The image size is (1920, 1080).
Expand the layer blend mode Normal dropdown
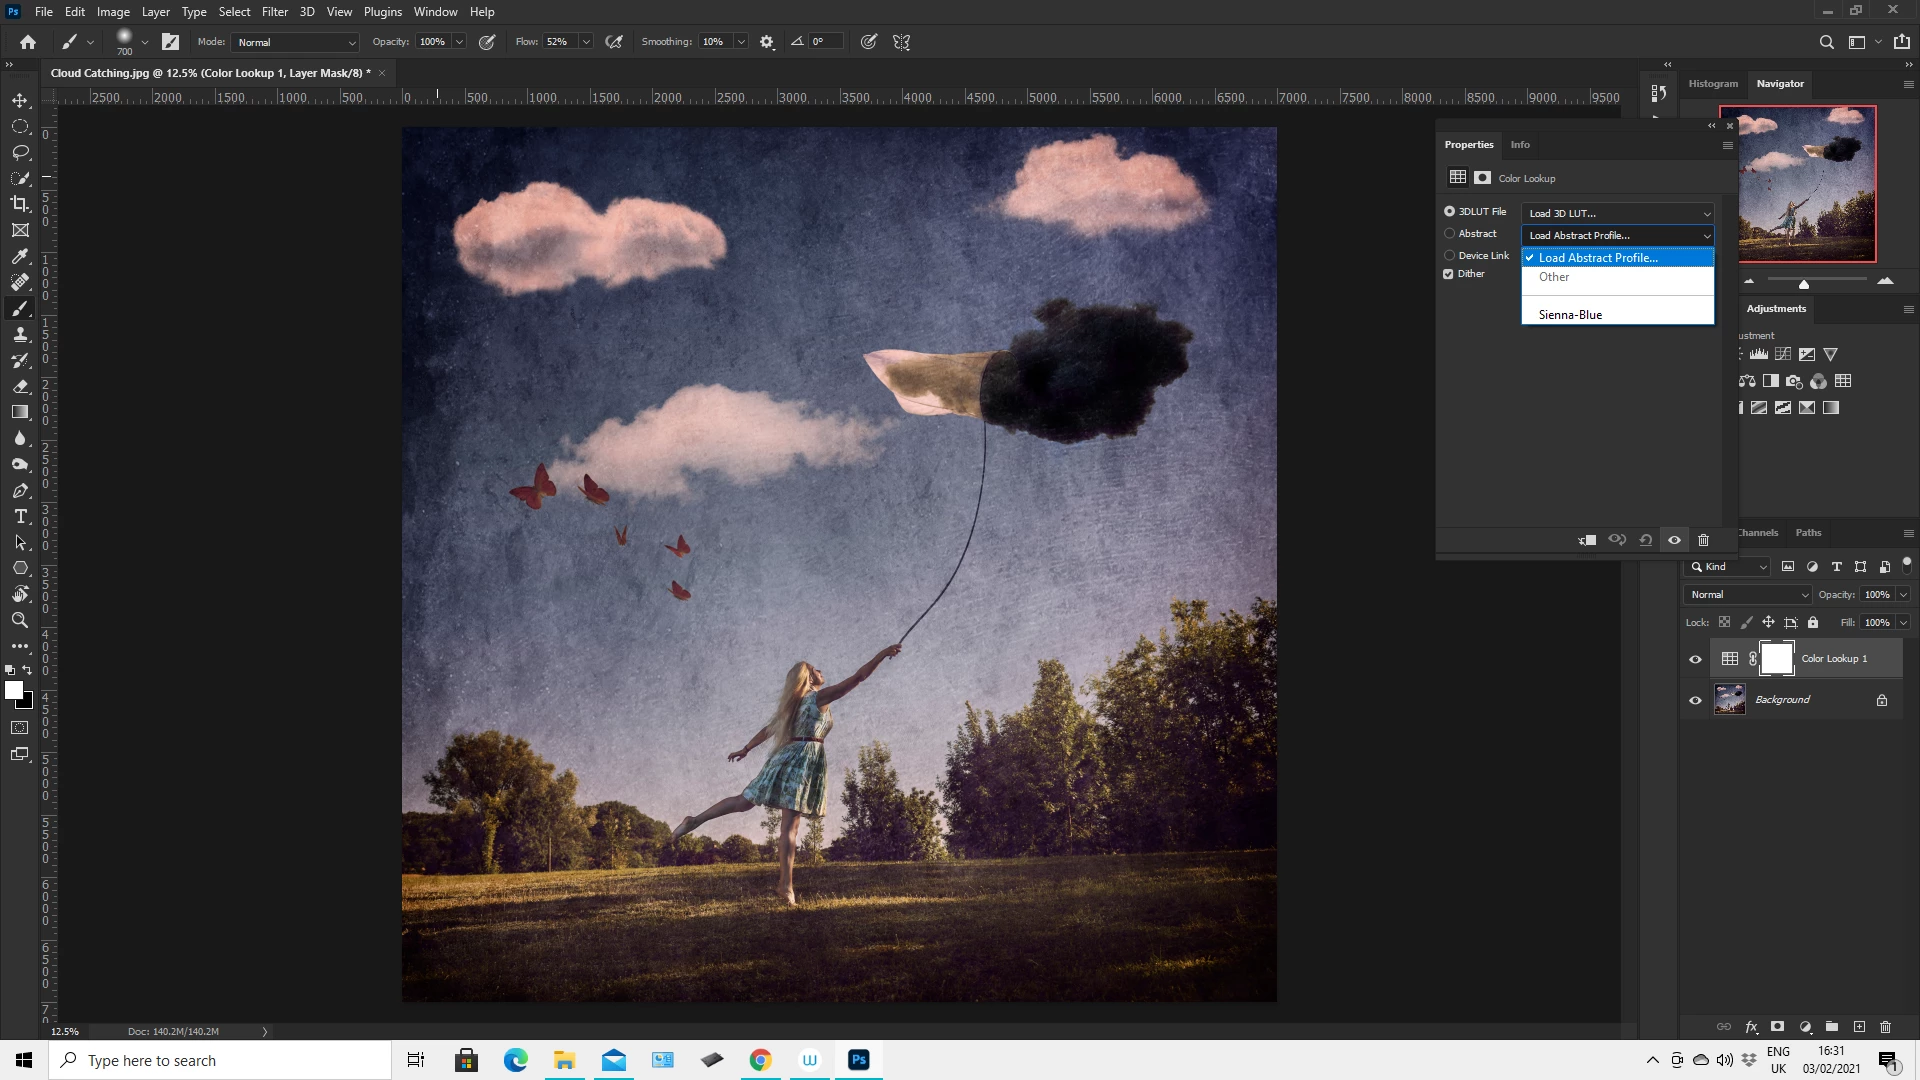pyautogui.click(x=1748, y=595)
